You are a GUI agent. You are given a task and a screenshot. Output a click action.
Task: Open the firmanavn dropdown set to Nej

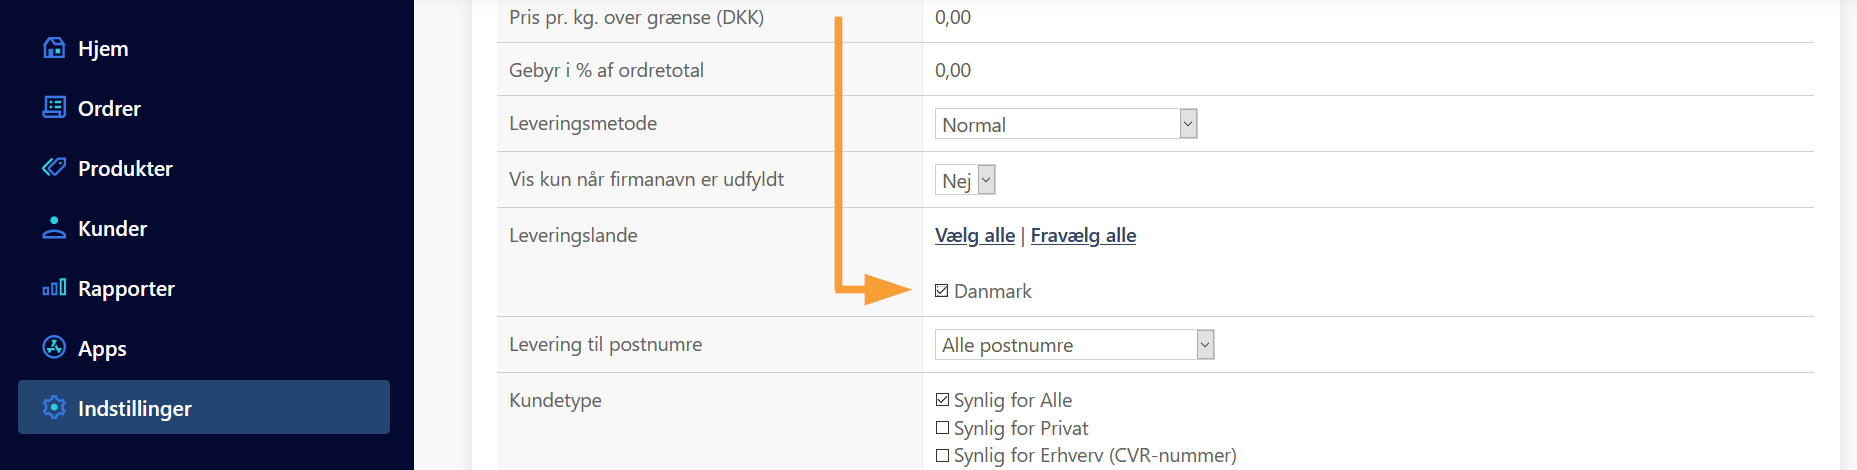tap(965, 180)
